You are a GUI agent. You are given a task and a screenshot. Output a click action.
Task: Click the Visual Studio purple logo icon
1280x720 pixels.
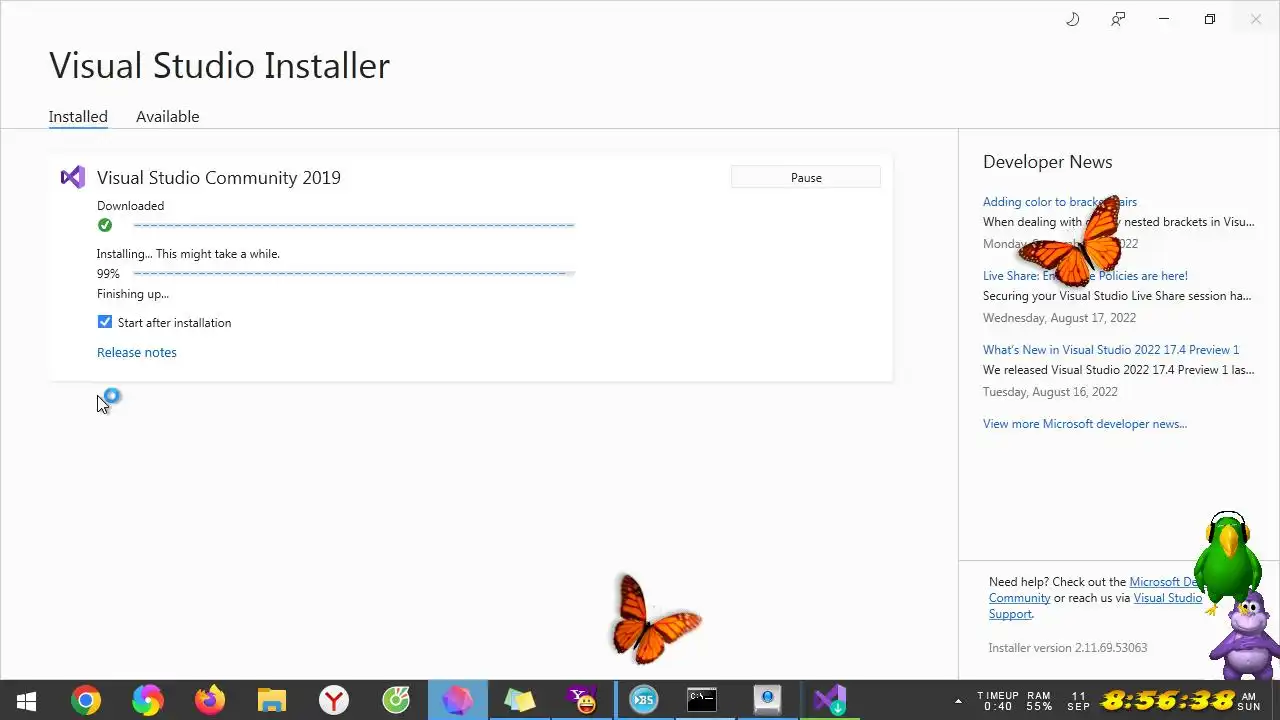point(72,177)
